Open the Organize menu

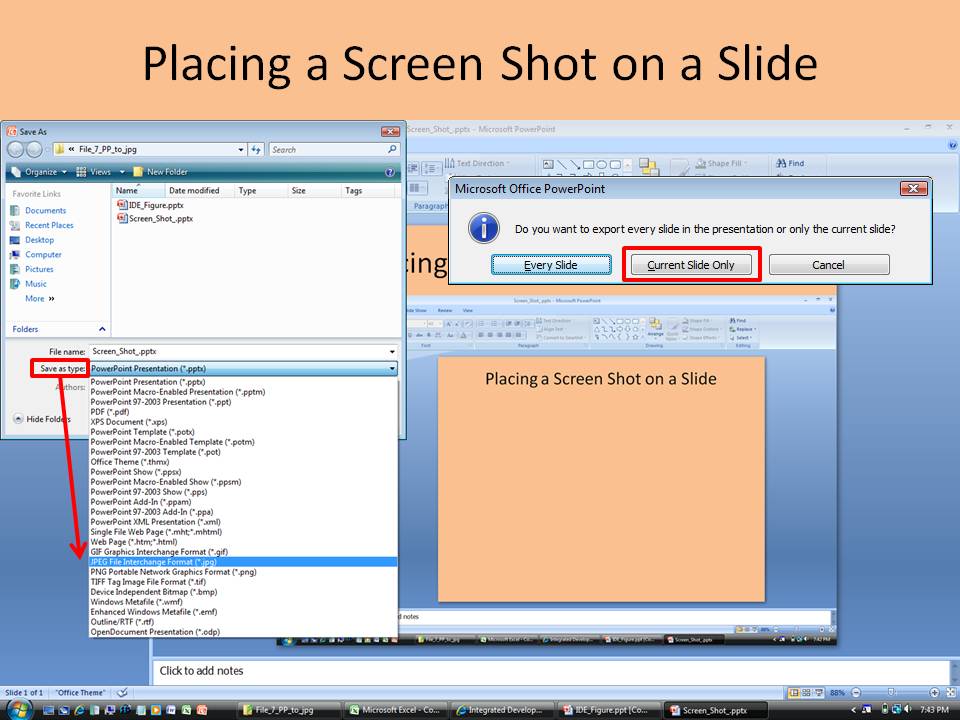40,172
